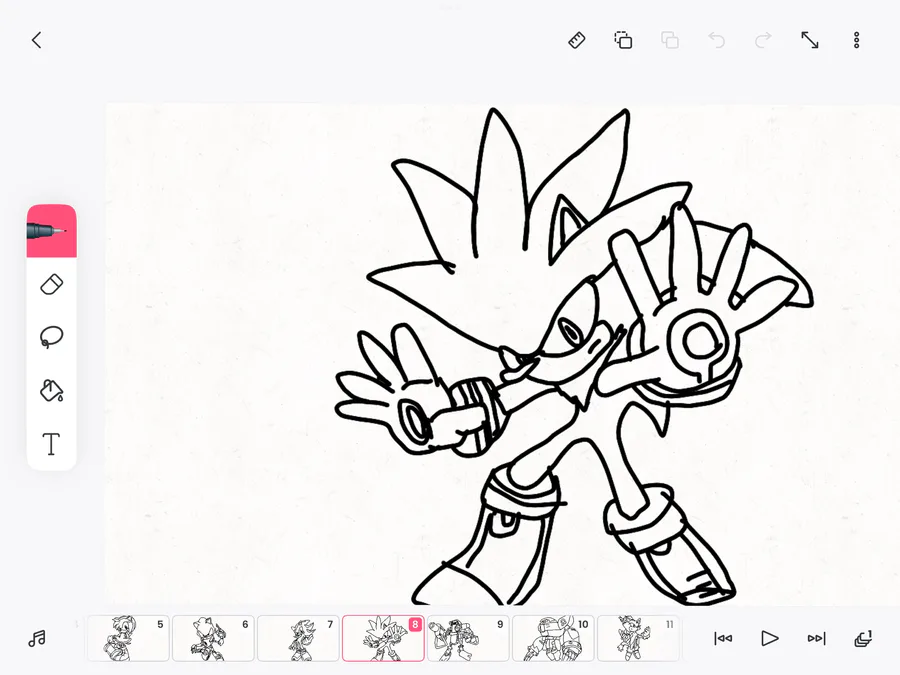Tap the copy frame icon
Screen dimensions: 900x675
[623, 40]
